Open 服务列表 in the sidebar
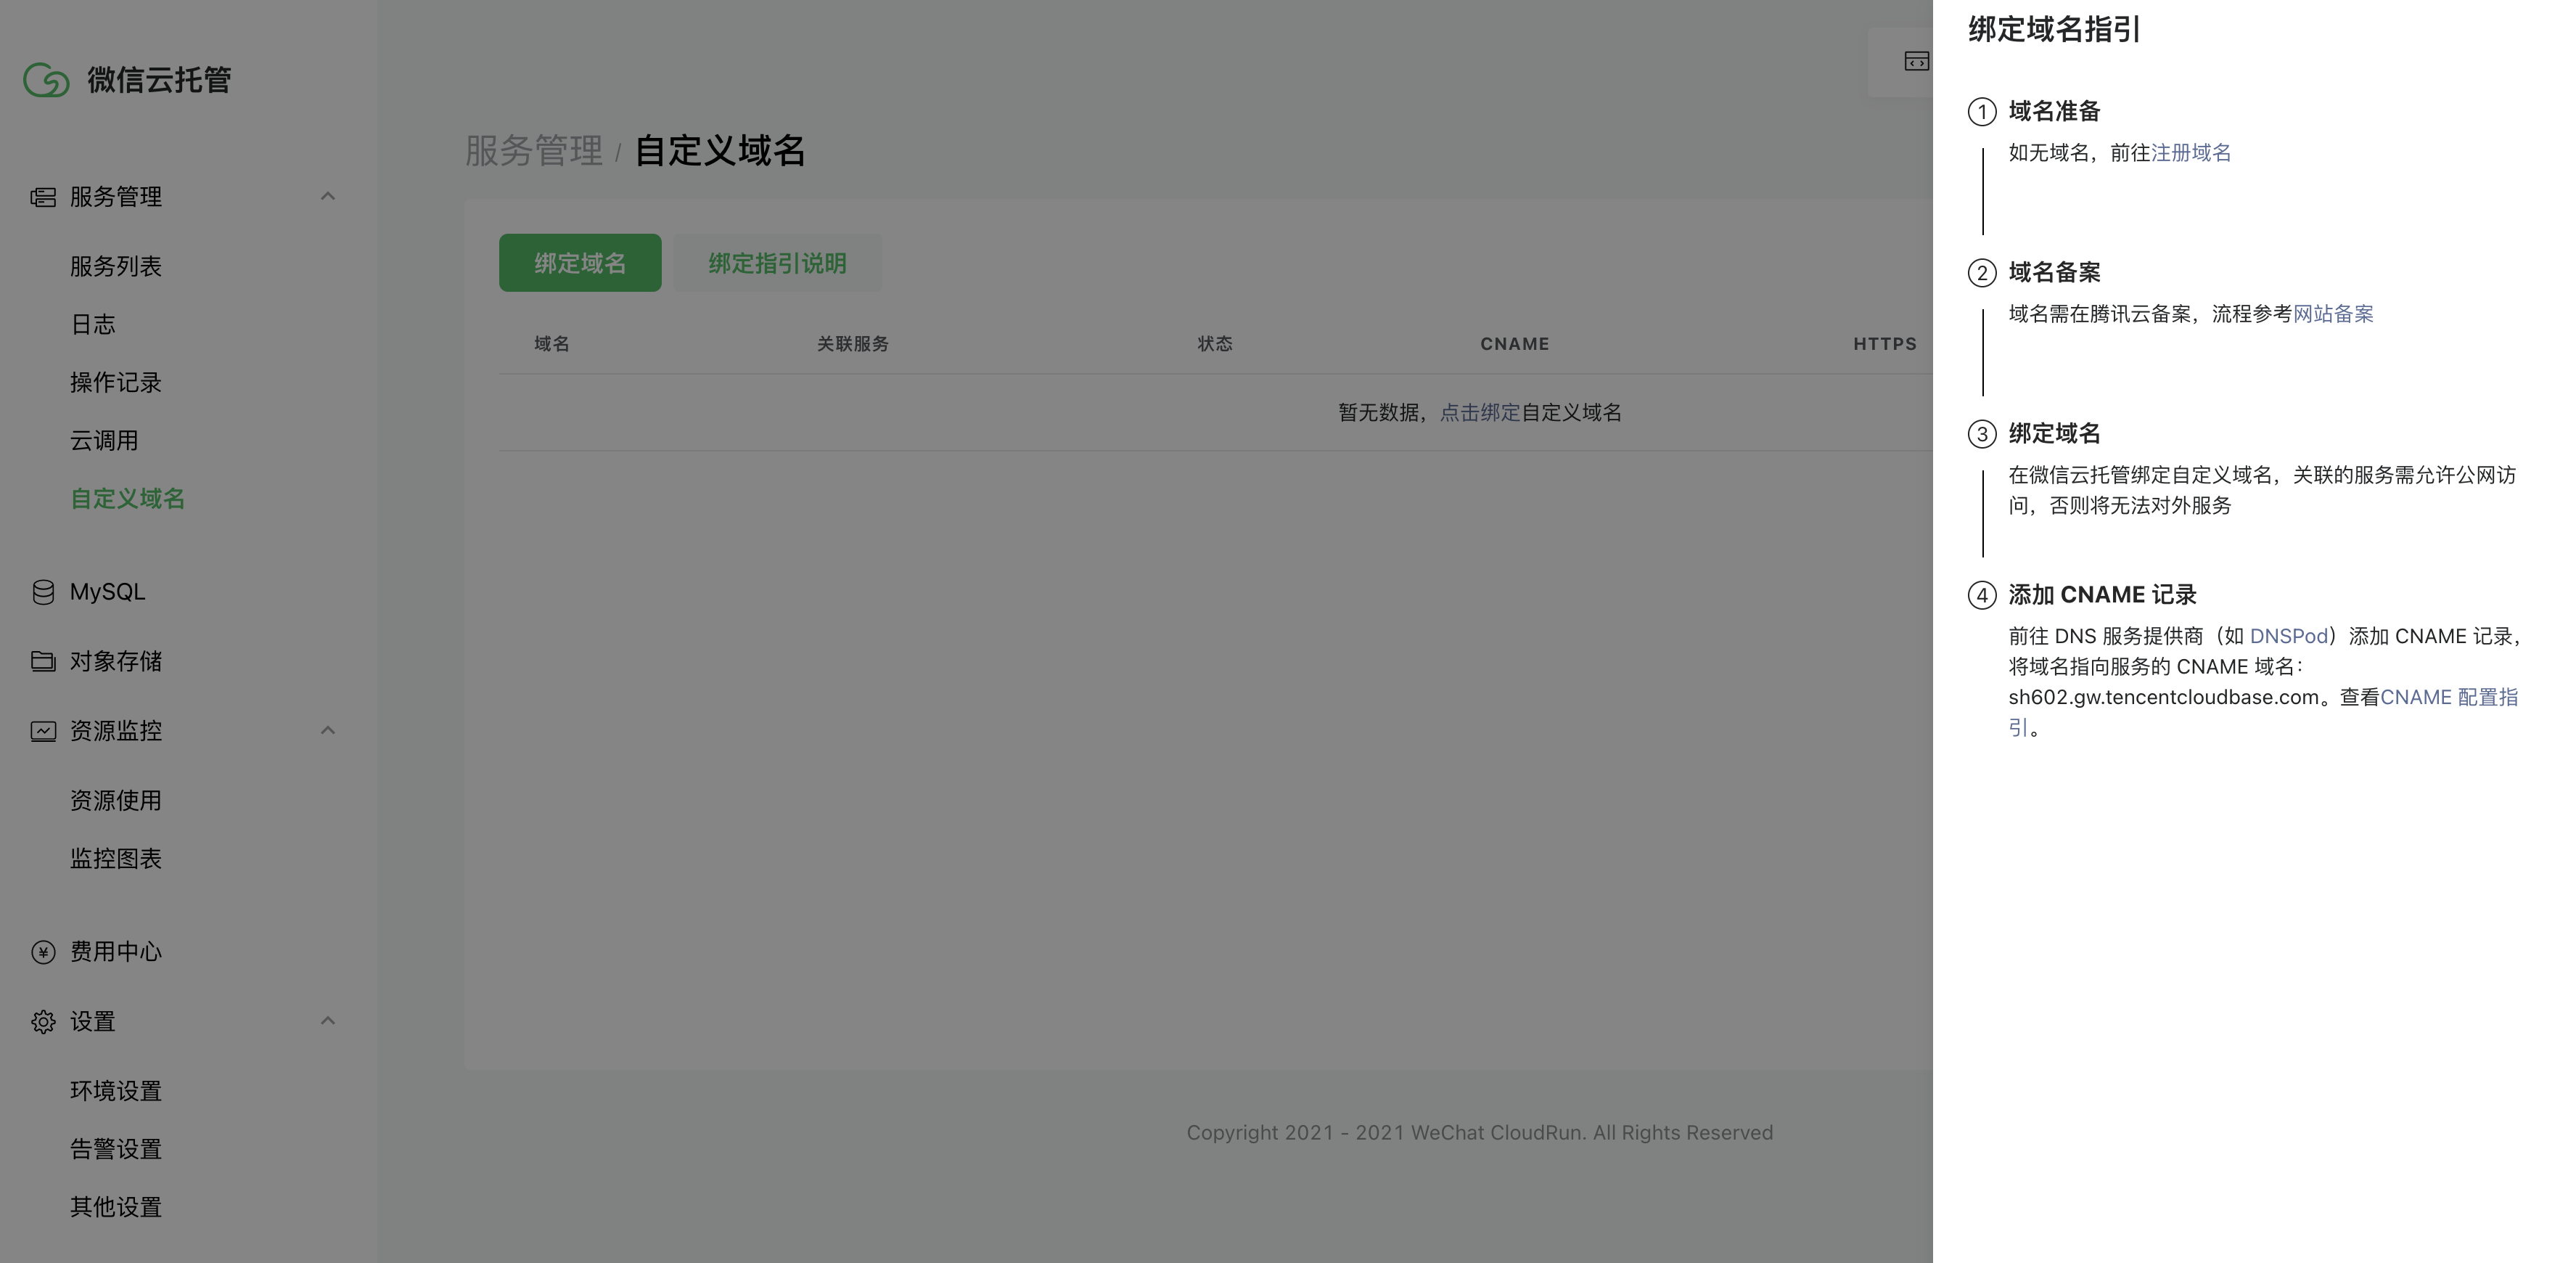Image resolution: width=2576 pixels, height=1263 pixels. click(116, 267)
